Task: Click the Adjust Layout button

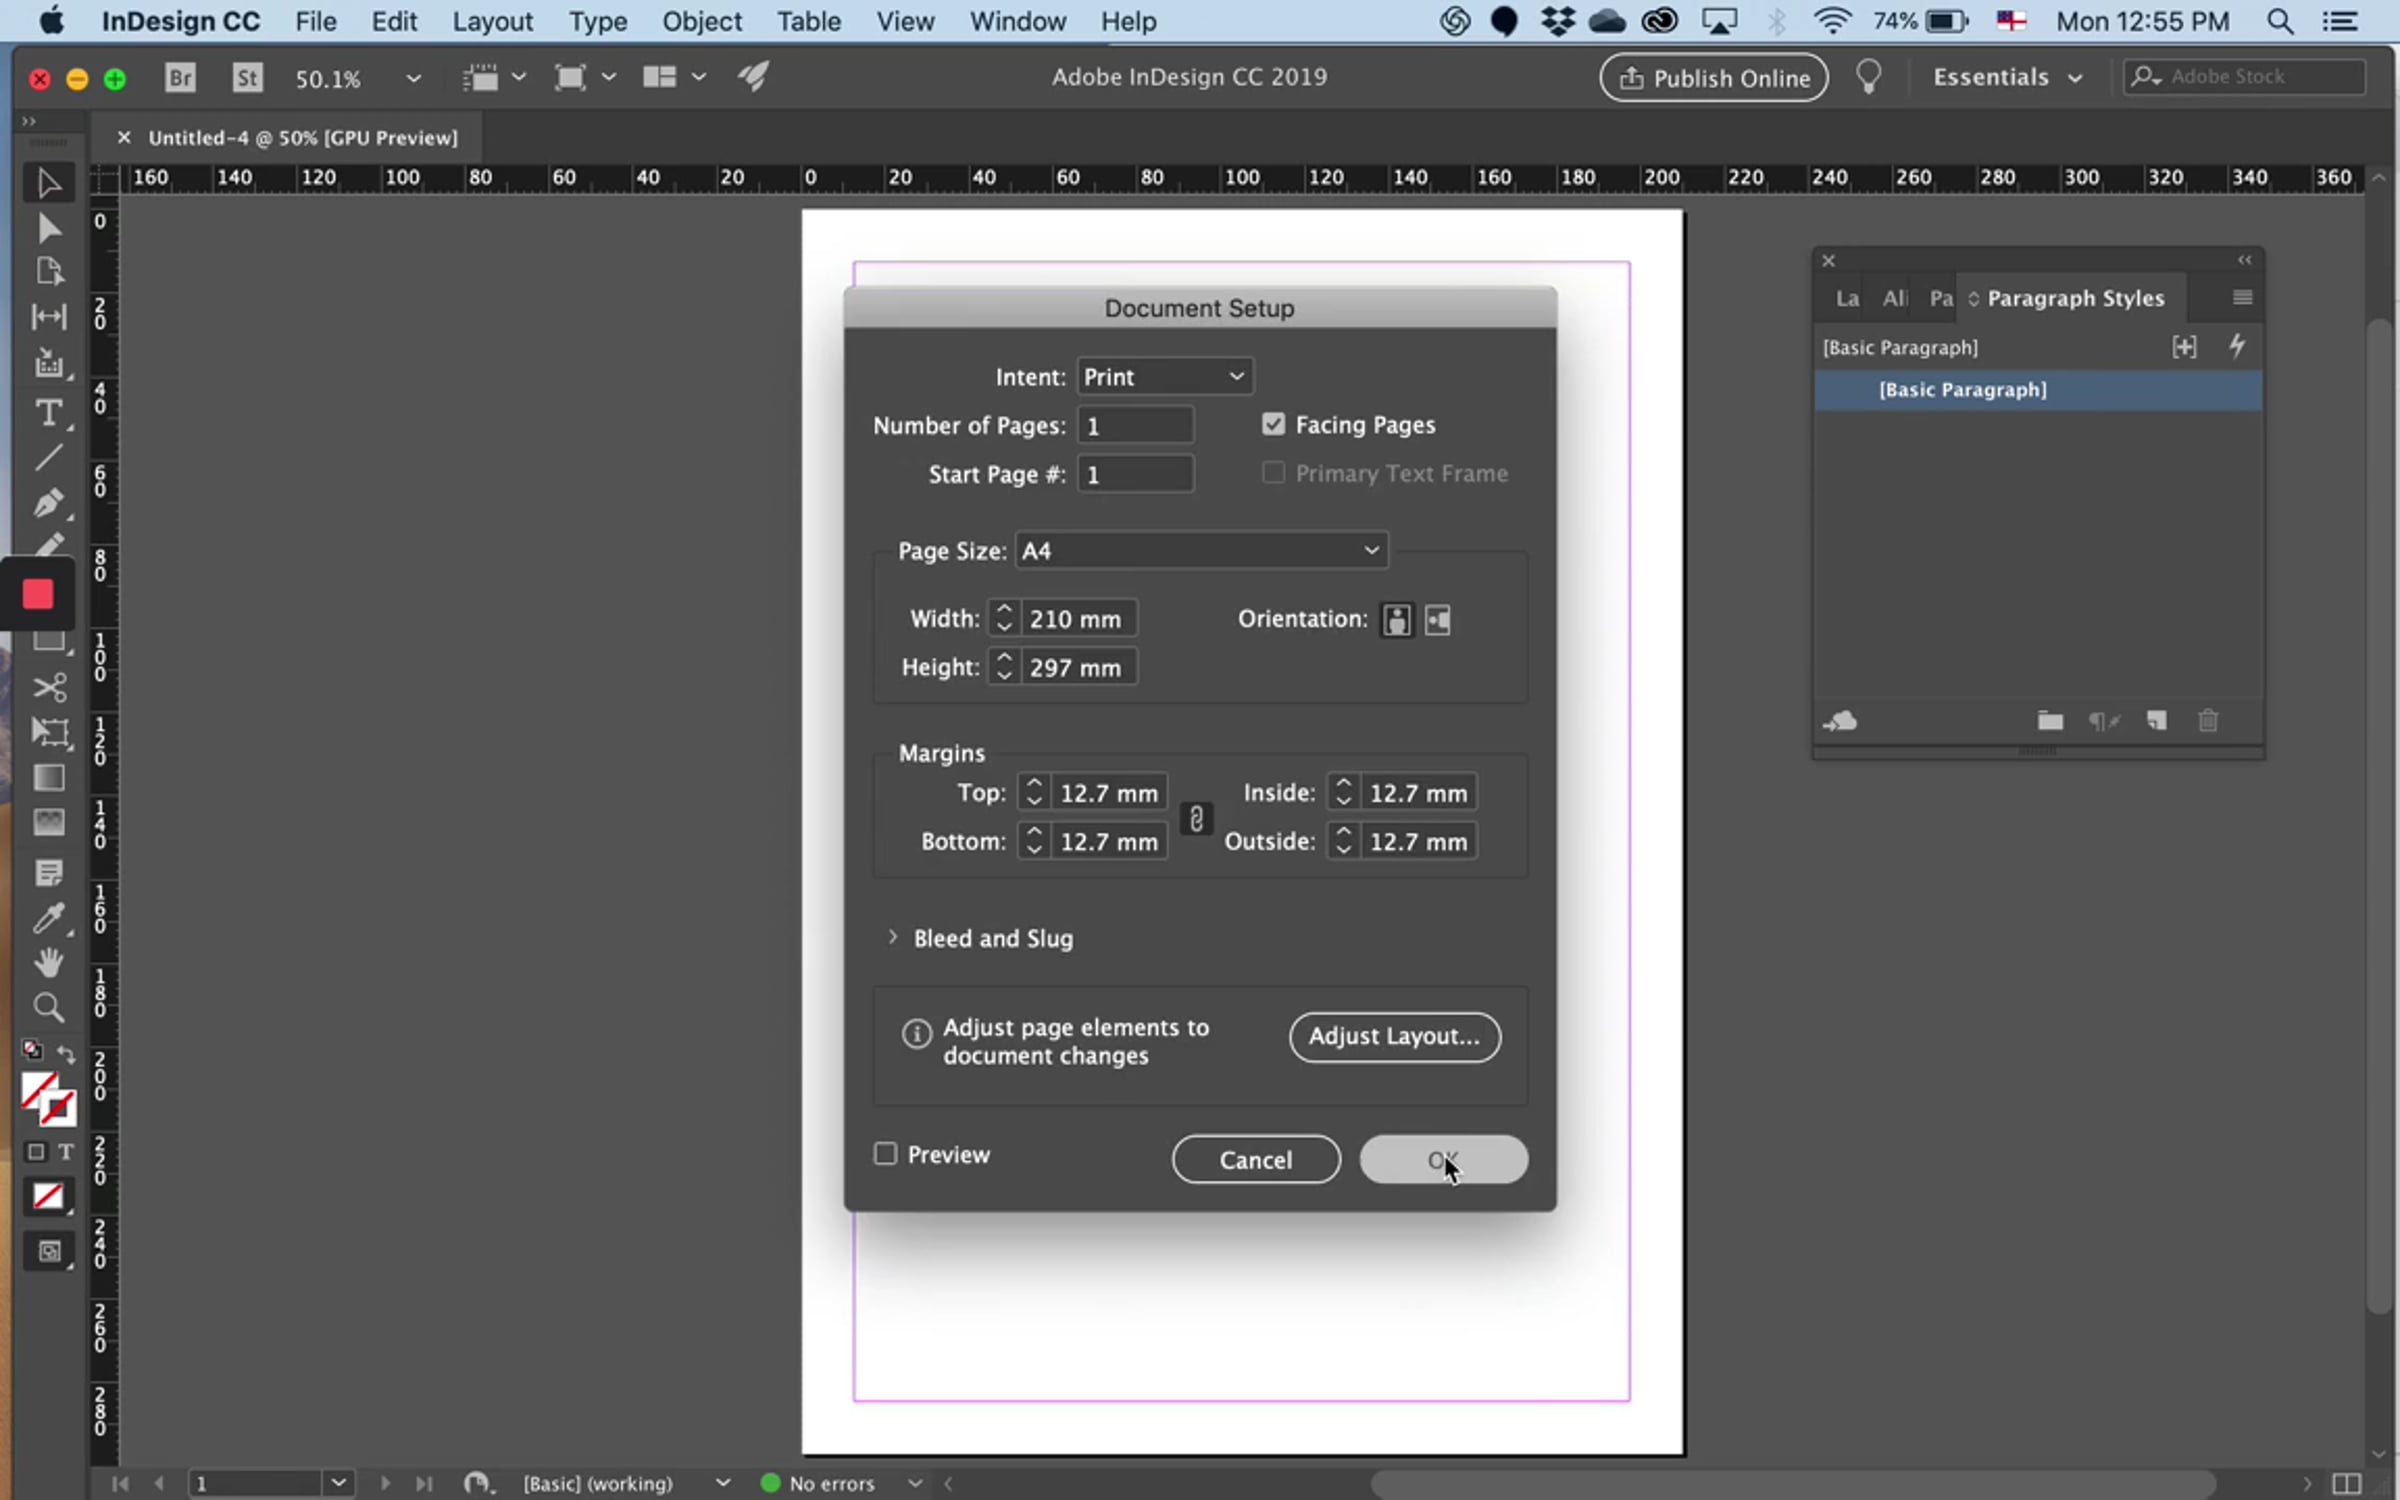Action: (1394, 1037)
